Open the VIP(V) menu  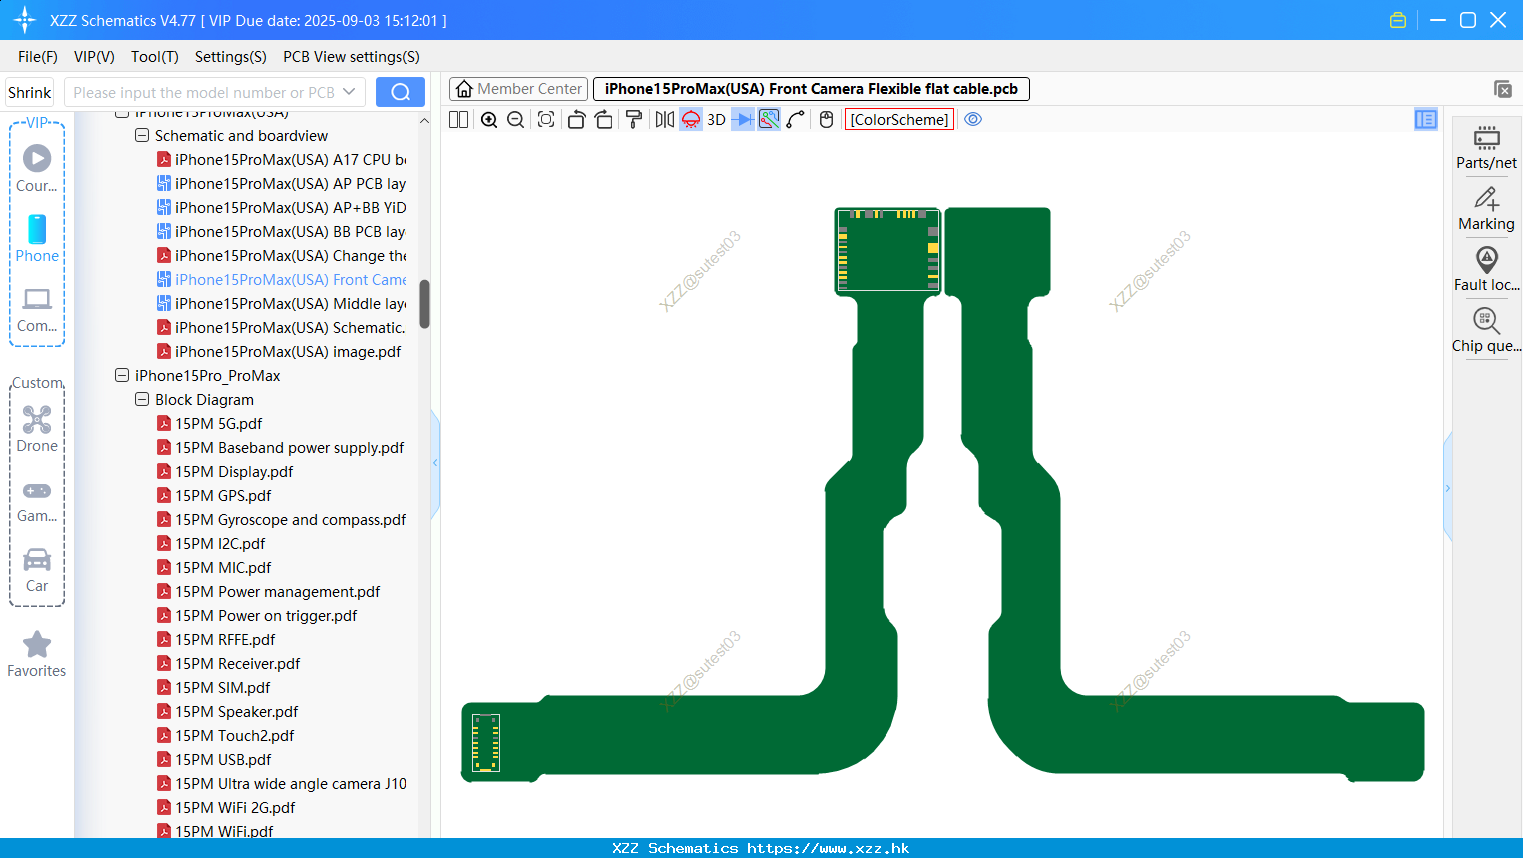pos(94,57)
